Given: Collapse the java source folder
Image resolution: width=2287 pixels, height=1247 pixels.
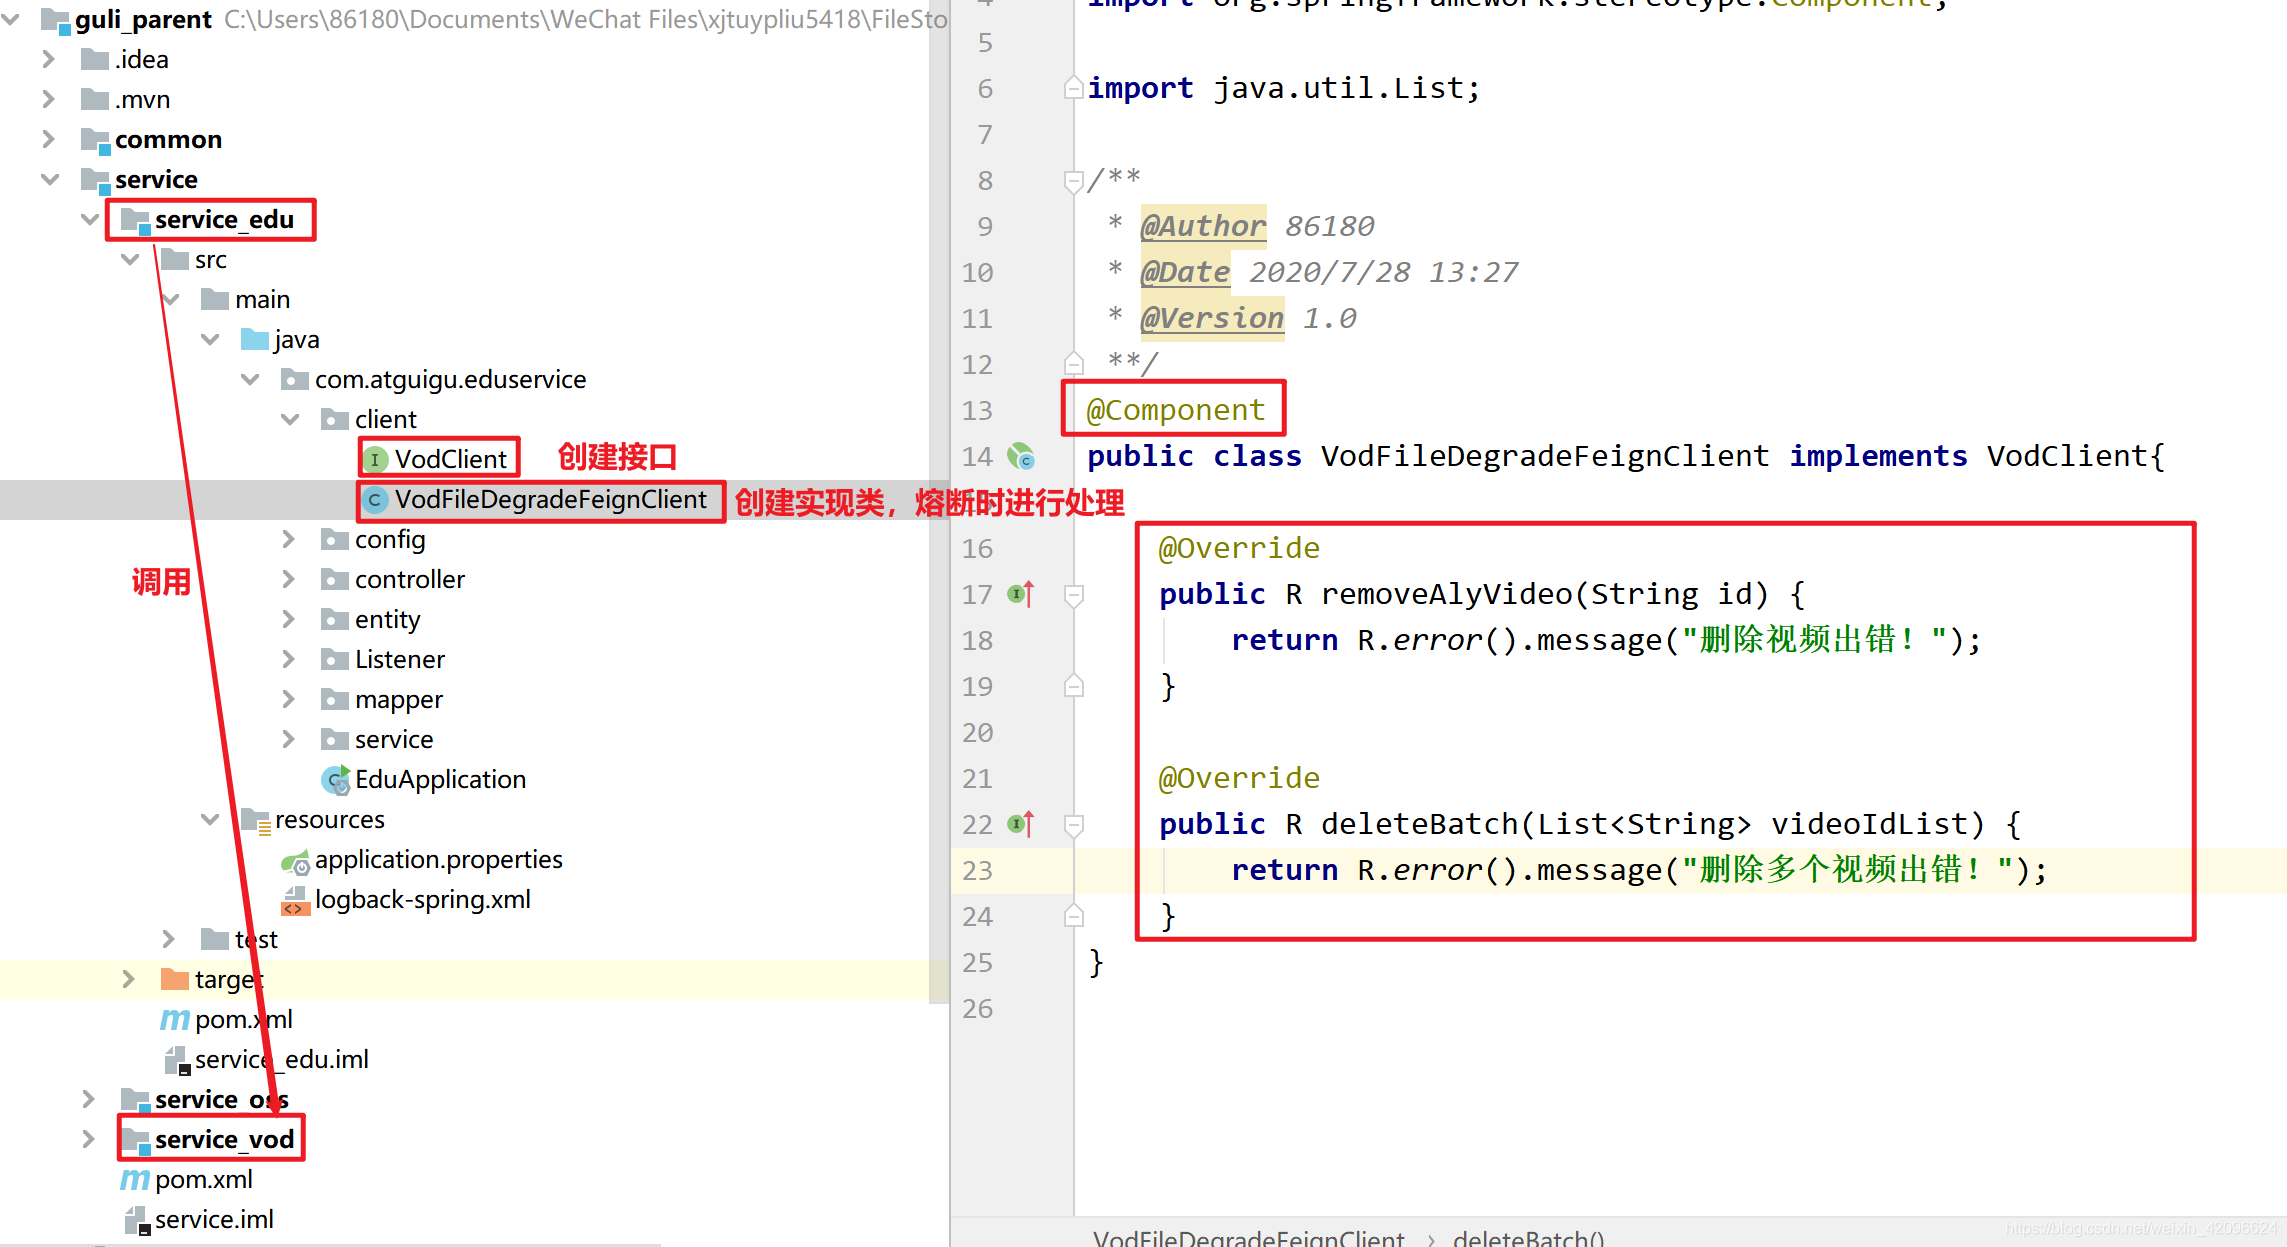Looking at the screenshot, I should [x=210, y=339].
